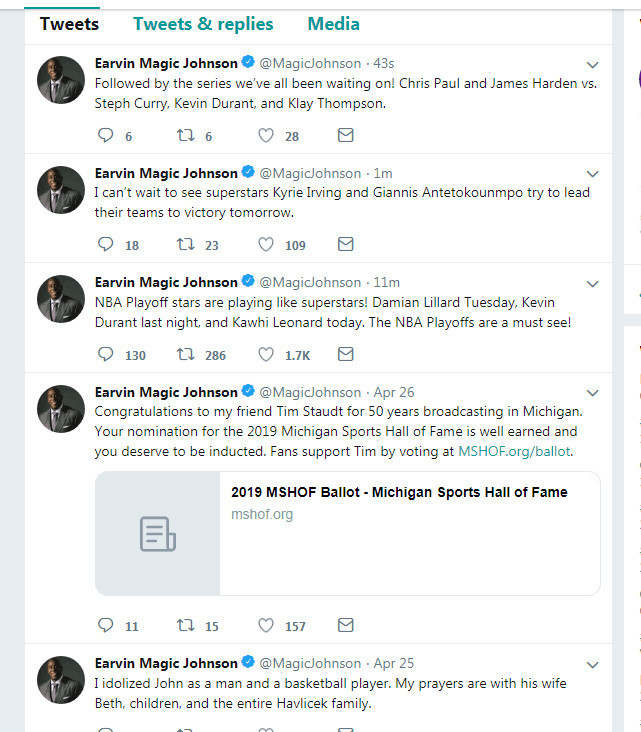Open the chevron menu on the Apr 26 tweet
The image size is (641, 732).
pos(592,393)
